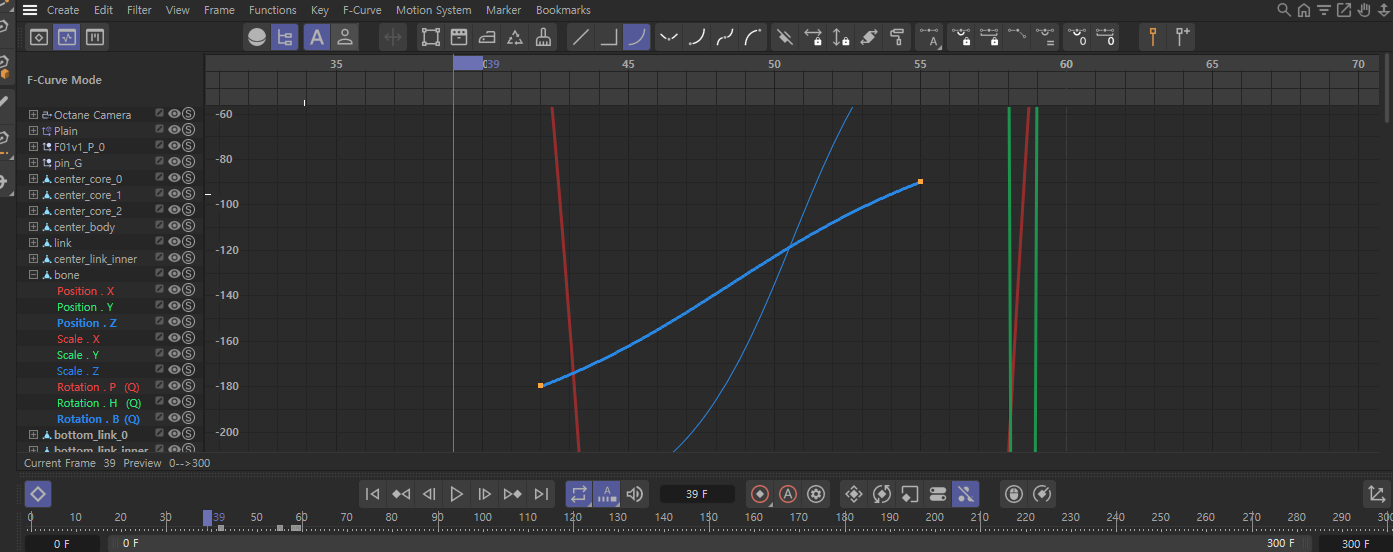Switch to Dope Sheet mode icon
Screen dimensions: 1393x552
pyautogui.click(x=38, y=38)
